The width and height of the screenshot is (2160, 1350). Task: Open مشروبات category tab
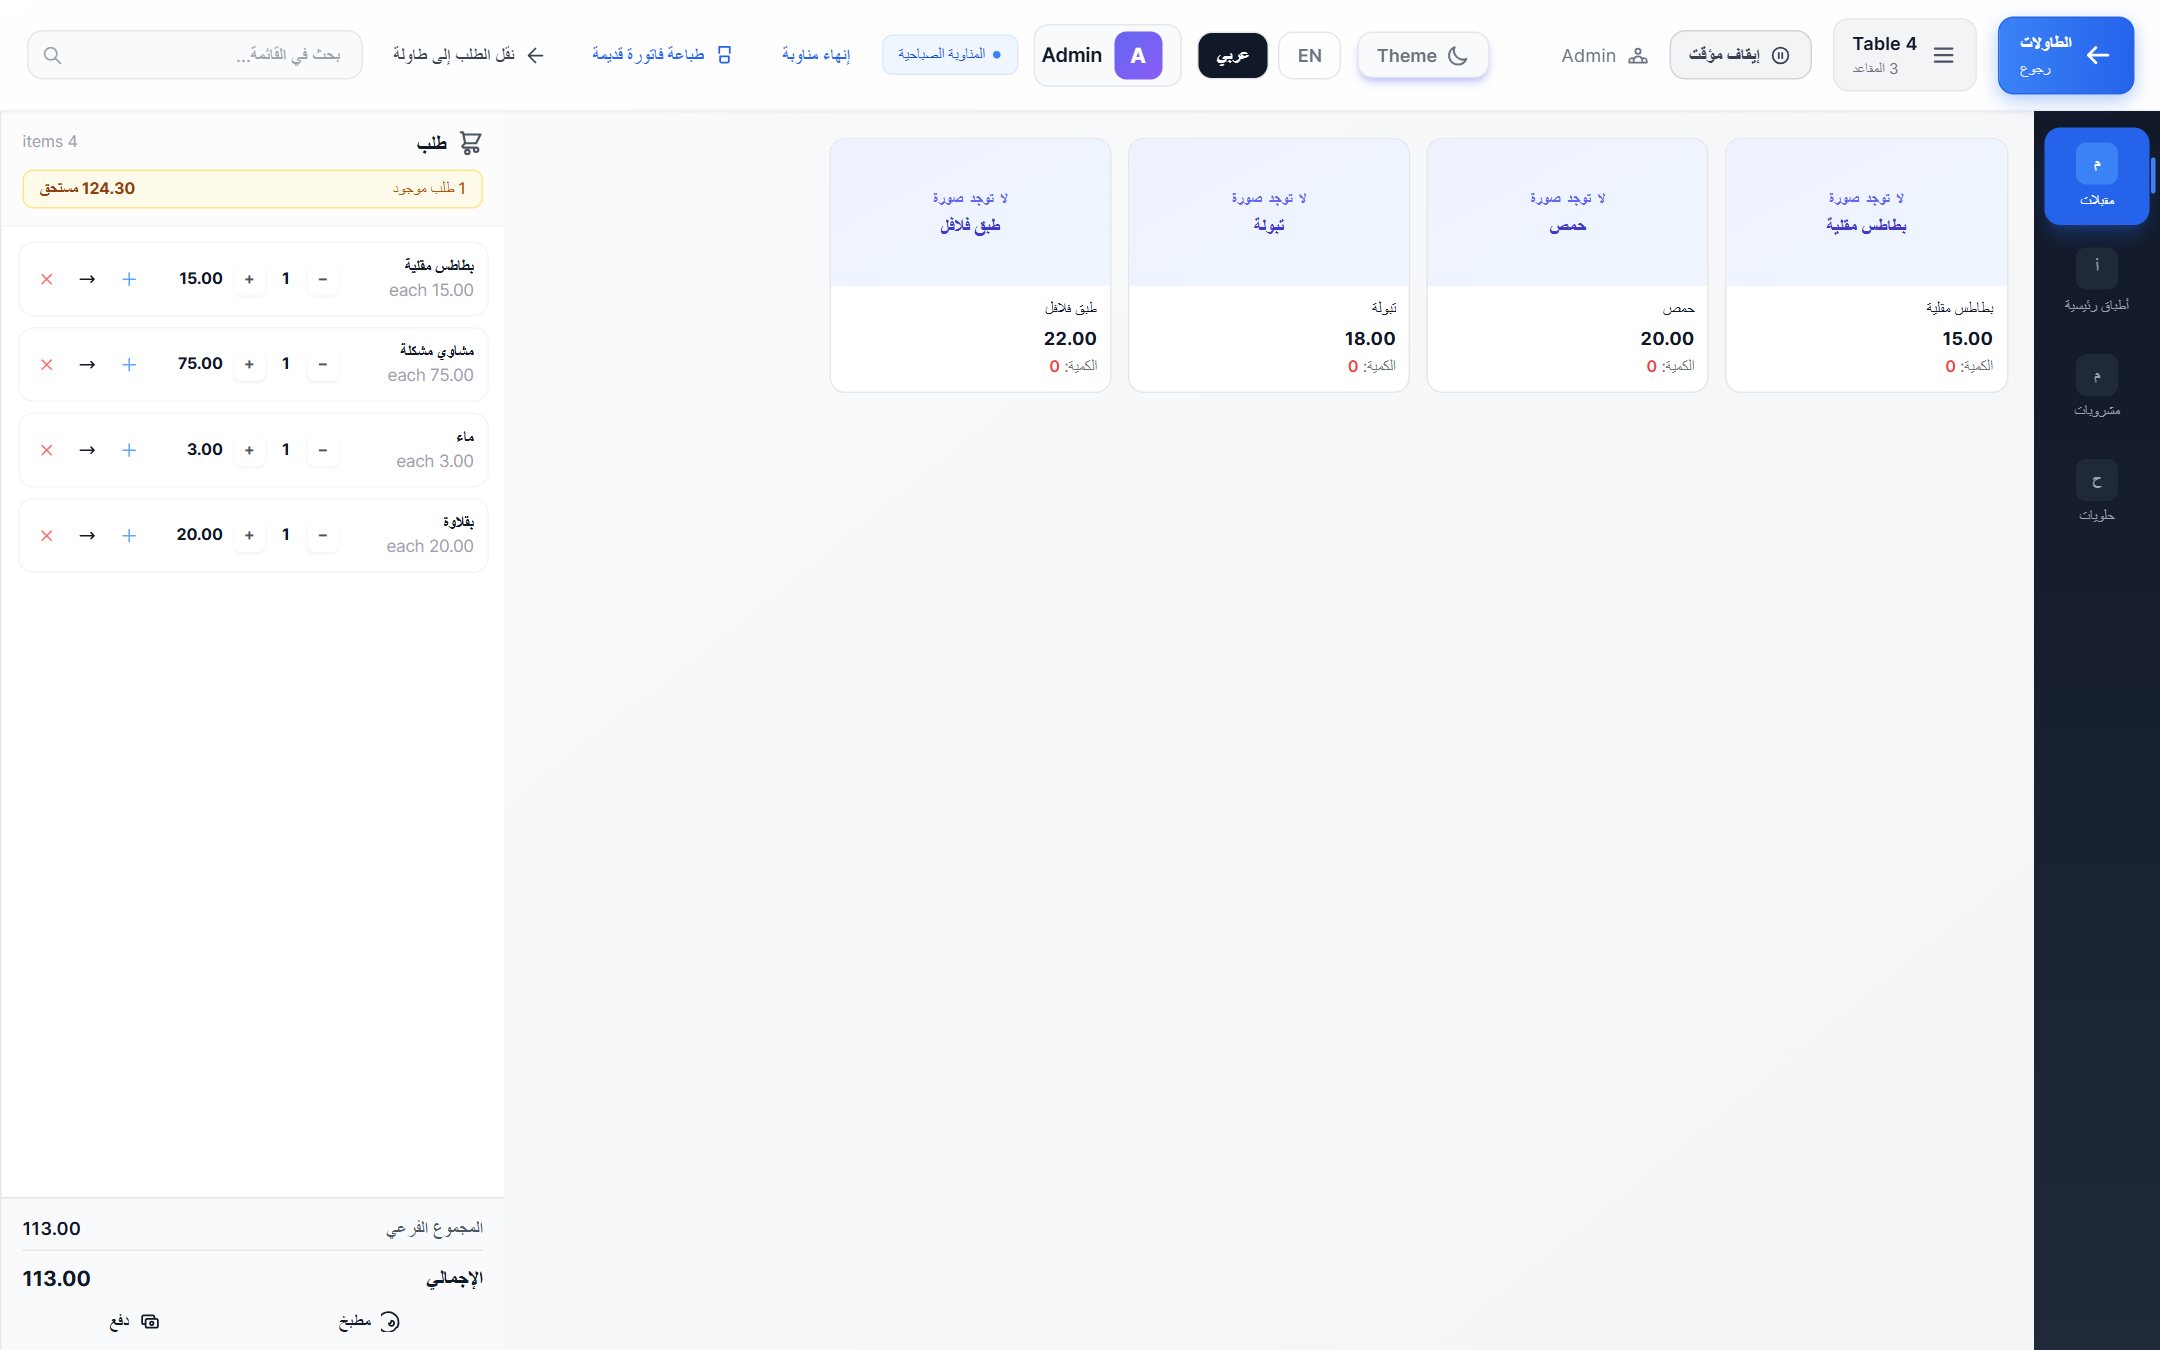point(2096,386)
